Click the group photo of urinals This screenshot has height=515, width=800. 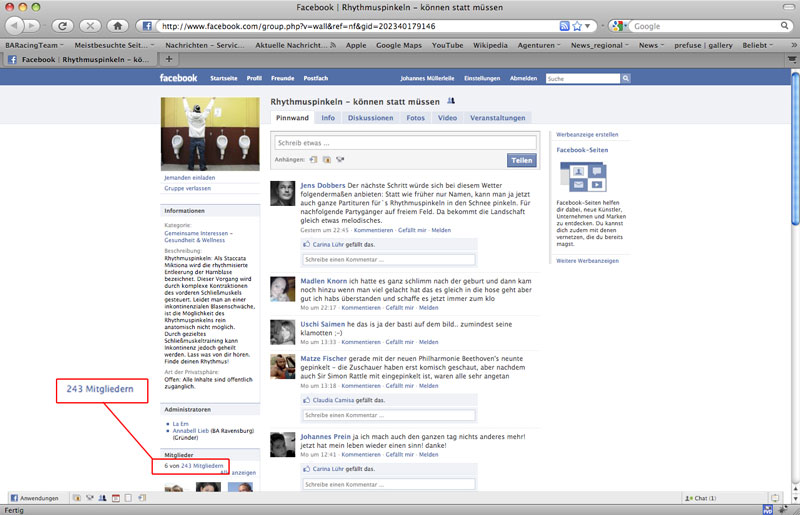click(x=210, y=134)
